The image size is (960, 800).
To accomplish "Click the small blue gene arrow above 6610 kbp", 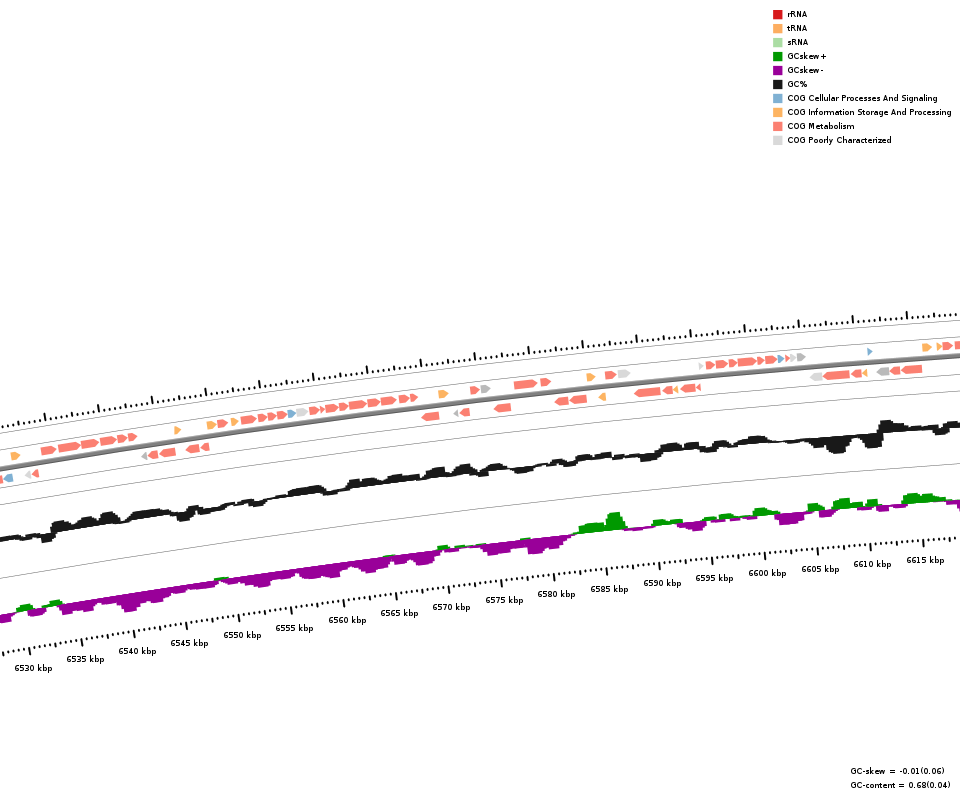I will 869,351.
